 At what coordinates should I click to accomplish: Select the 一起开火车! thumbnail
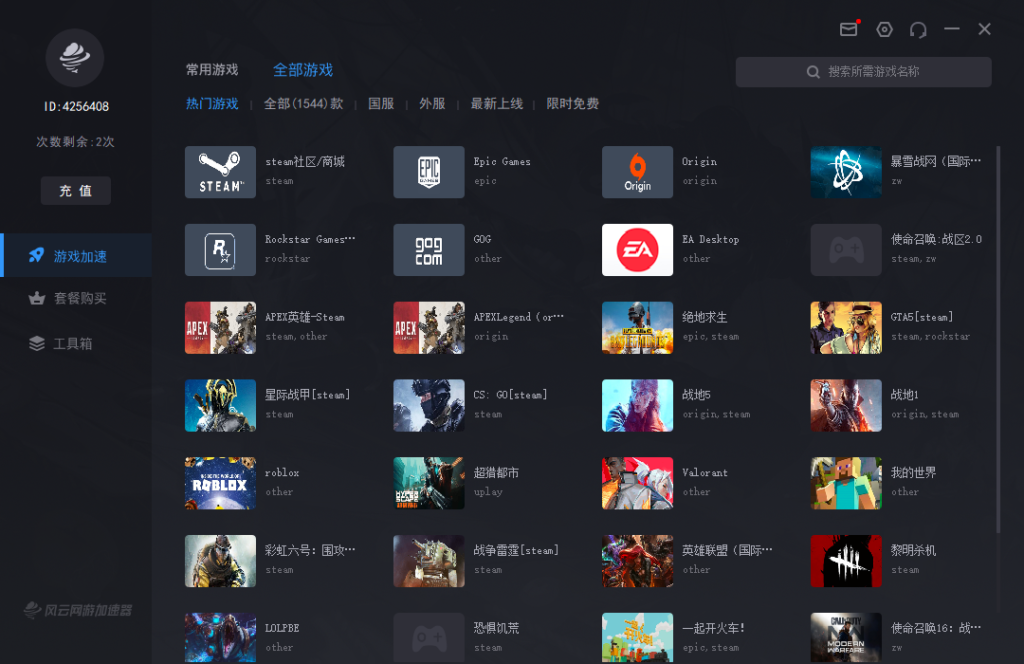[x=637, y=637]
